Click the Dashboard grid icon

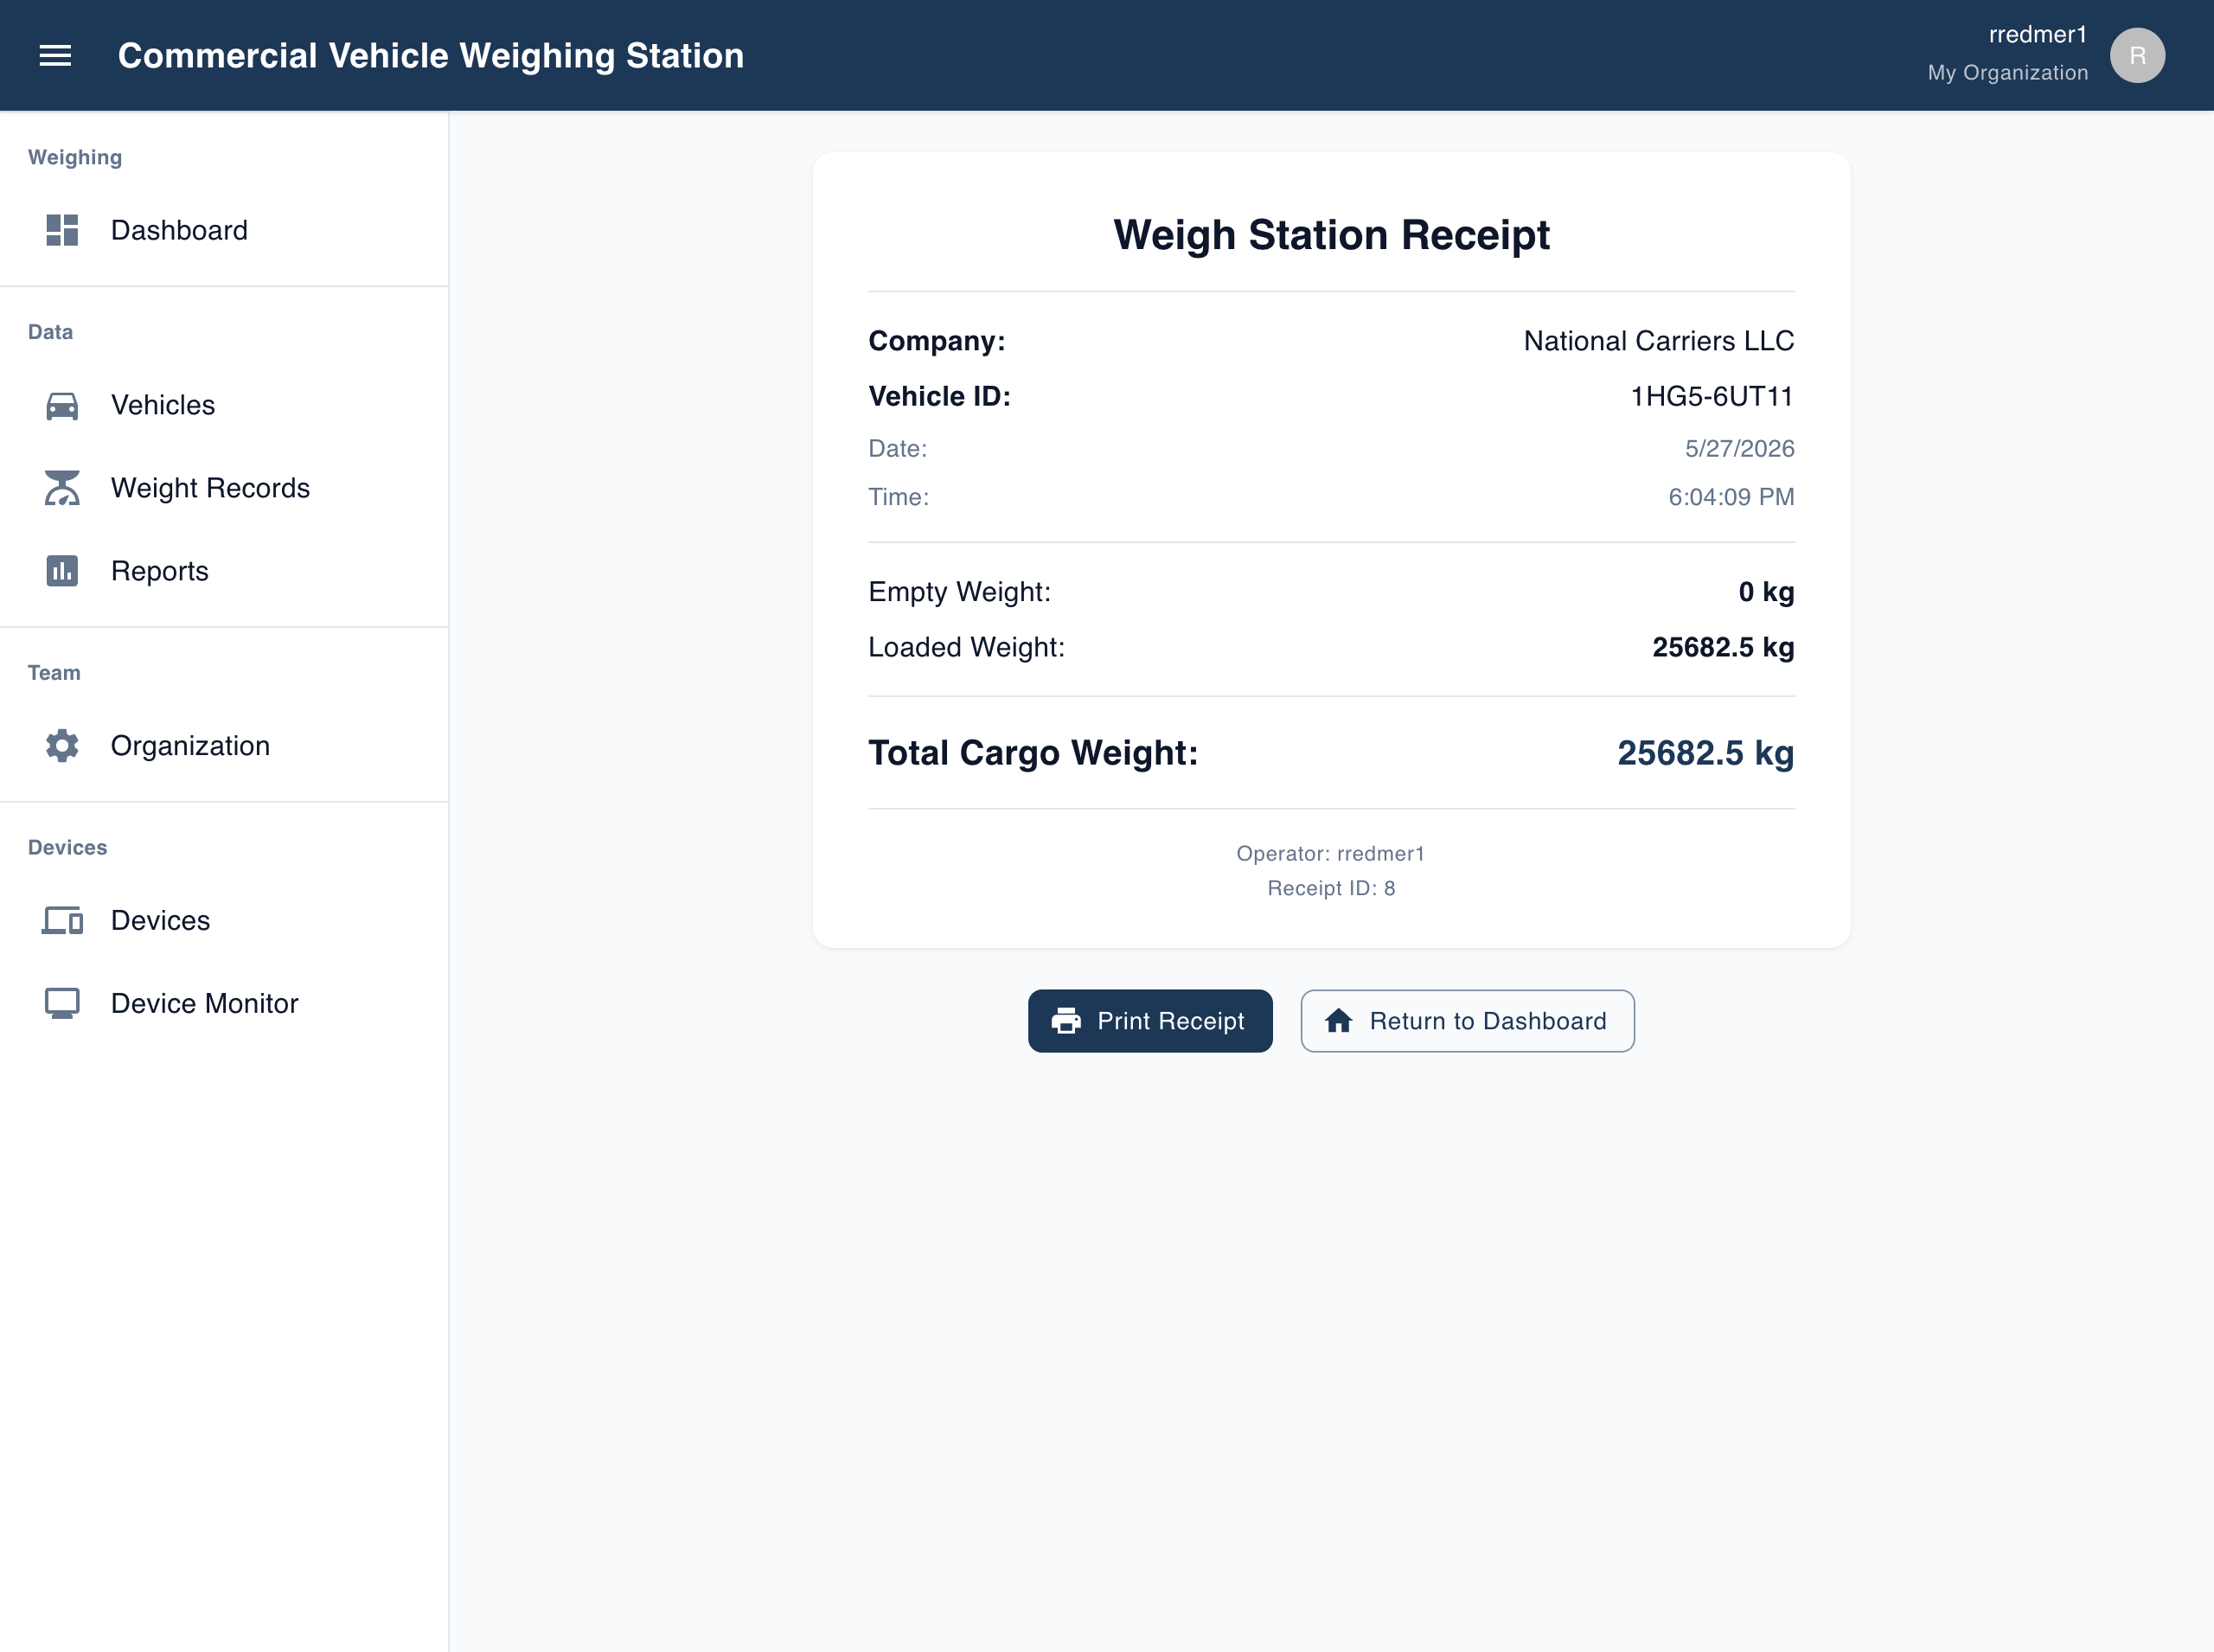[62, 230]
